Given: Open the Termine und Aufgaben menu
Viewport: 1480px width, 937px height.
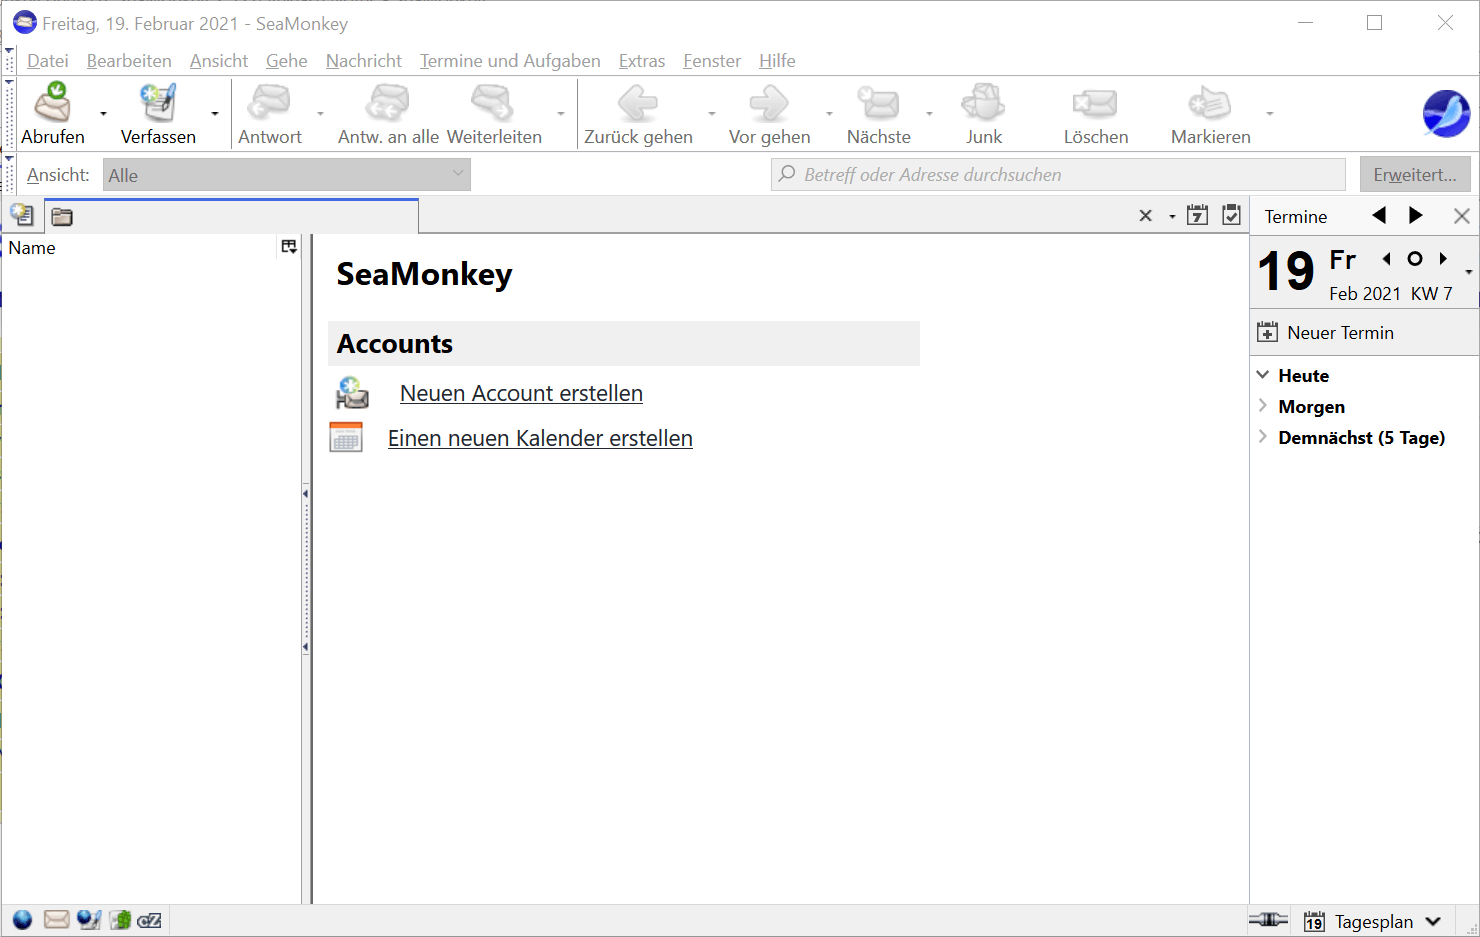Looking at the screenshot, I should (x=510, y=61).
